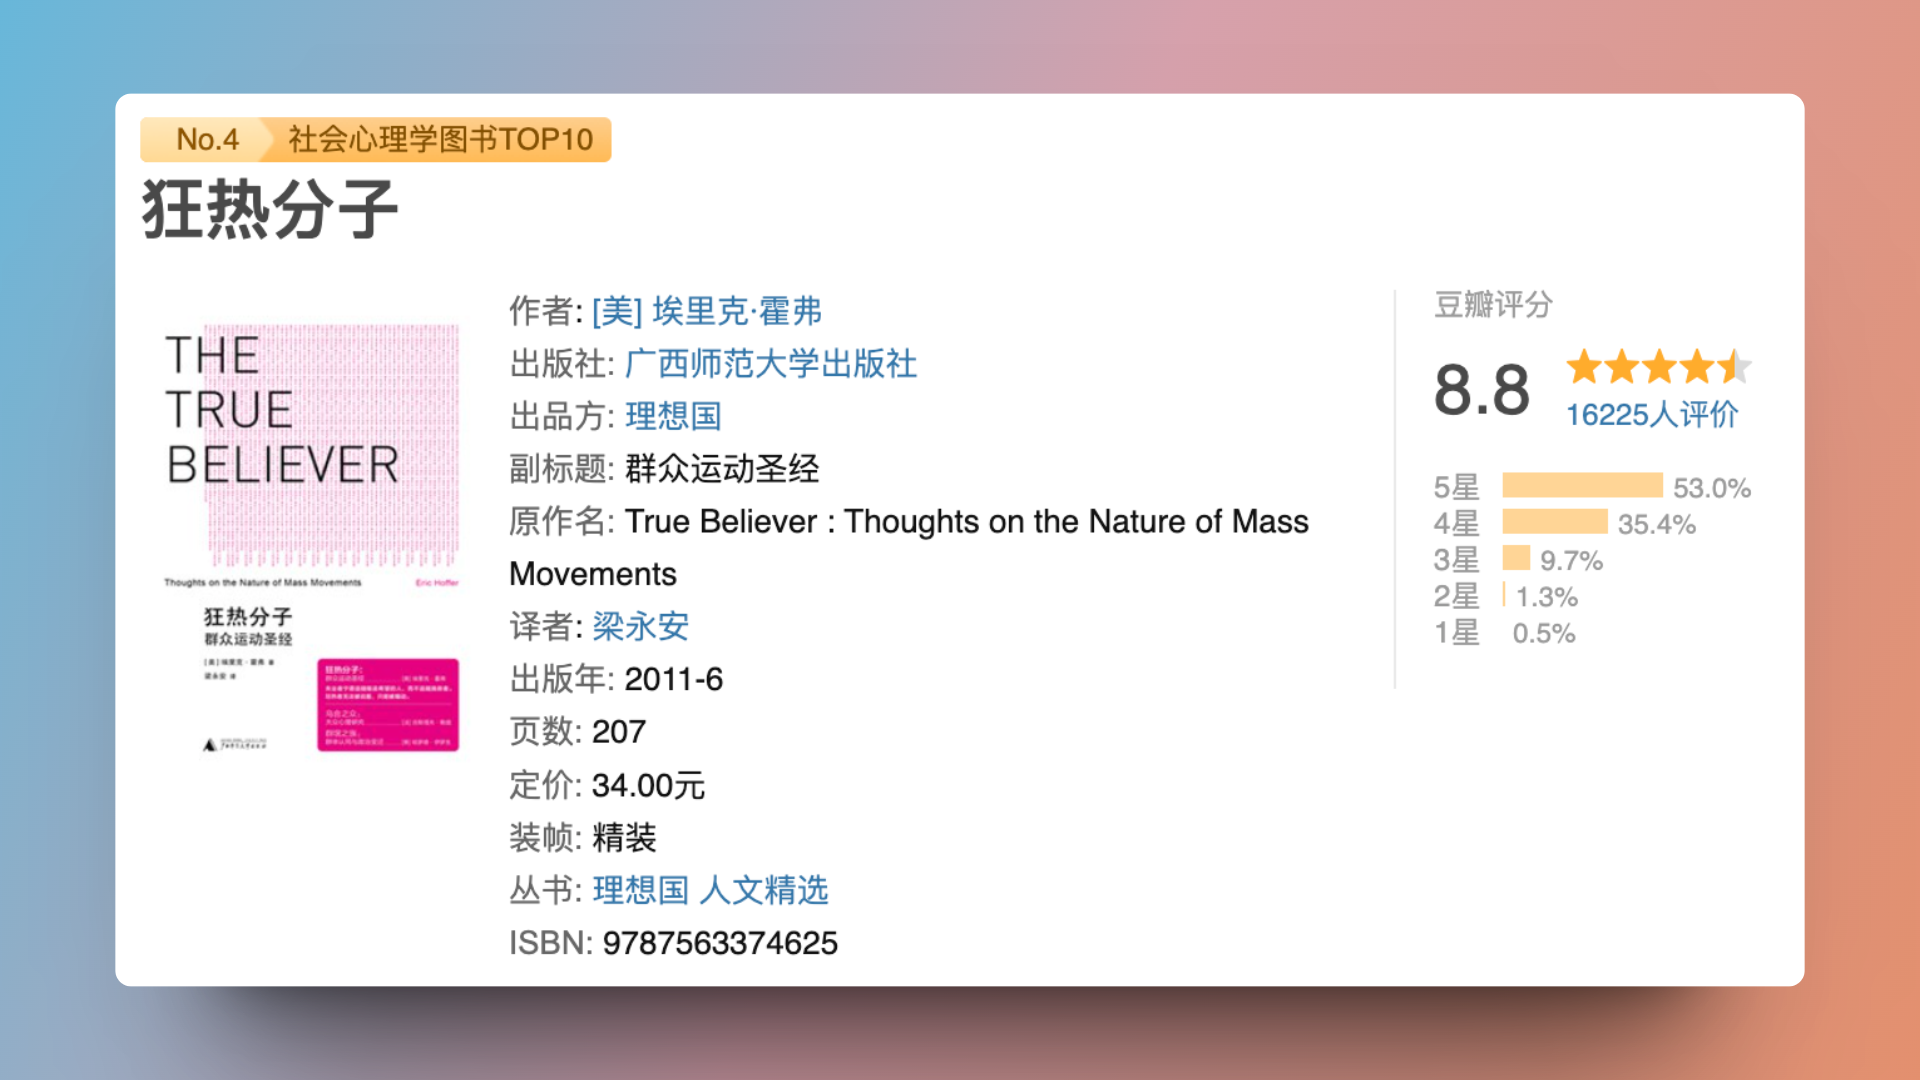Click the 豆瓣评分 heading
Image resolution: width=1920 pixels, height=1080 pixels.
tap(1493, 304)
